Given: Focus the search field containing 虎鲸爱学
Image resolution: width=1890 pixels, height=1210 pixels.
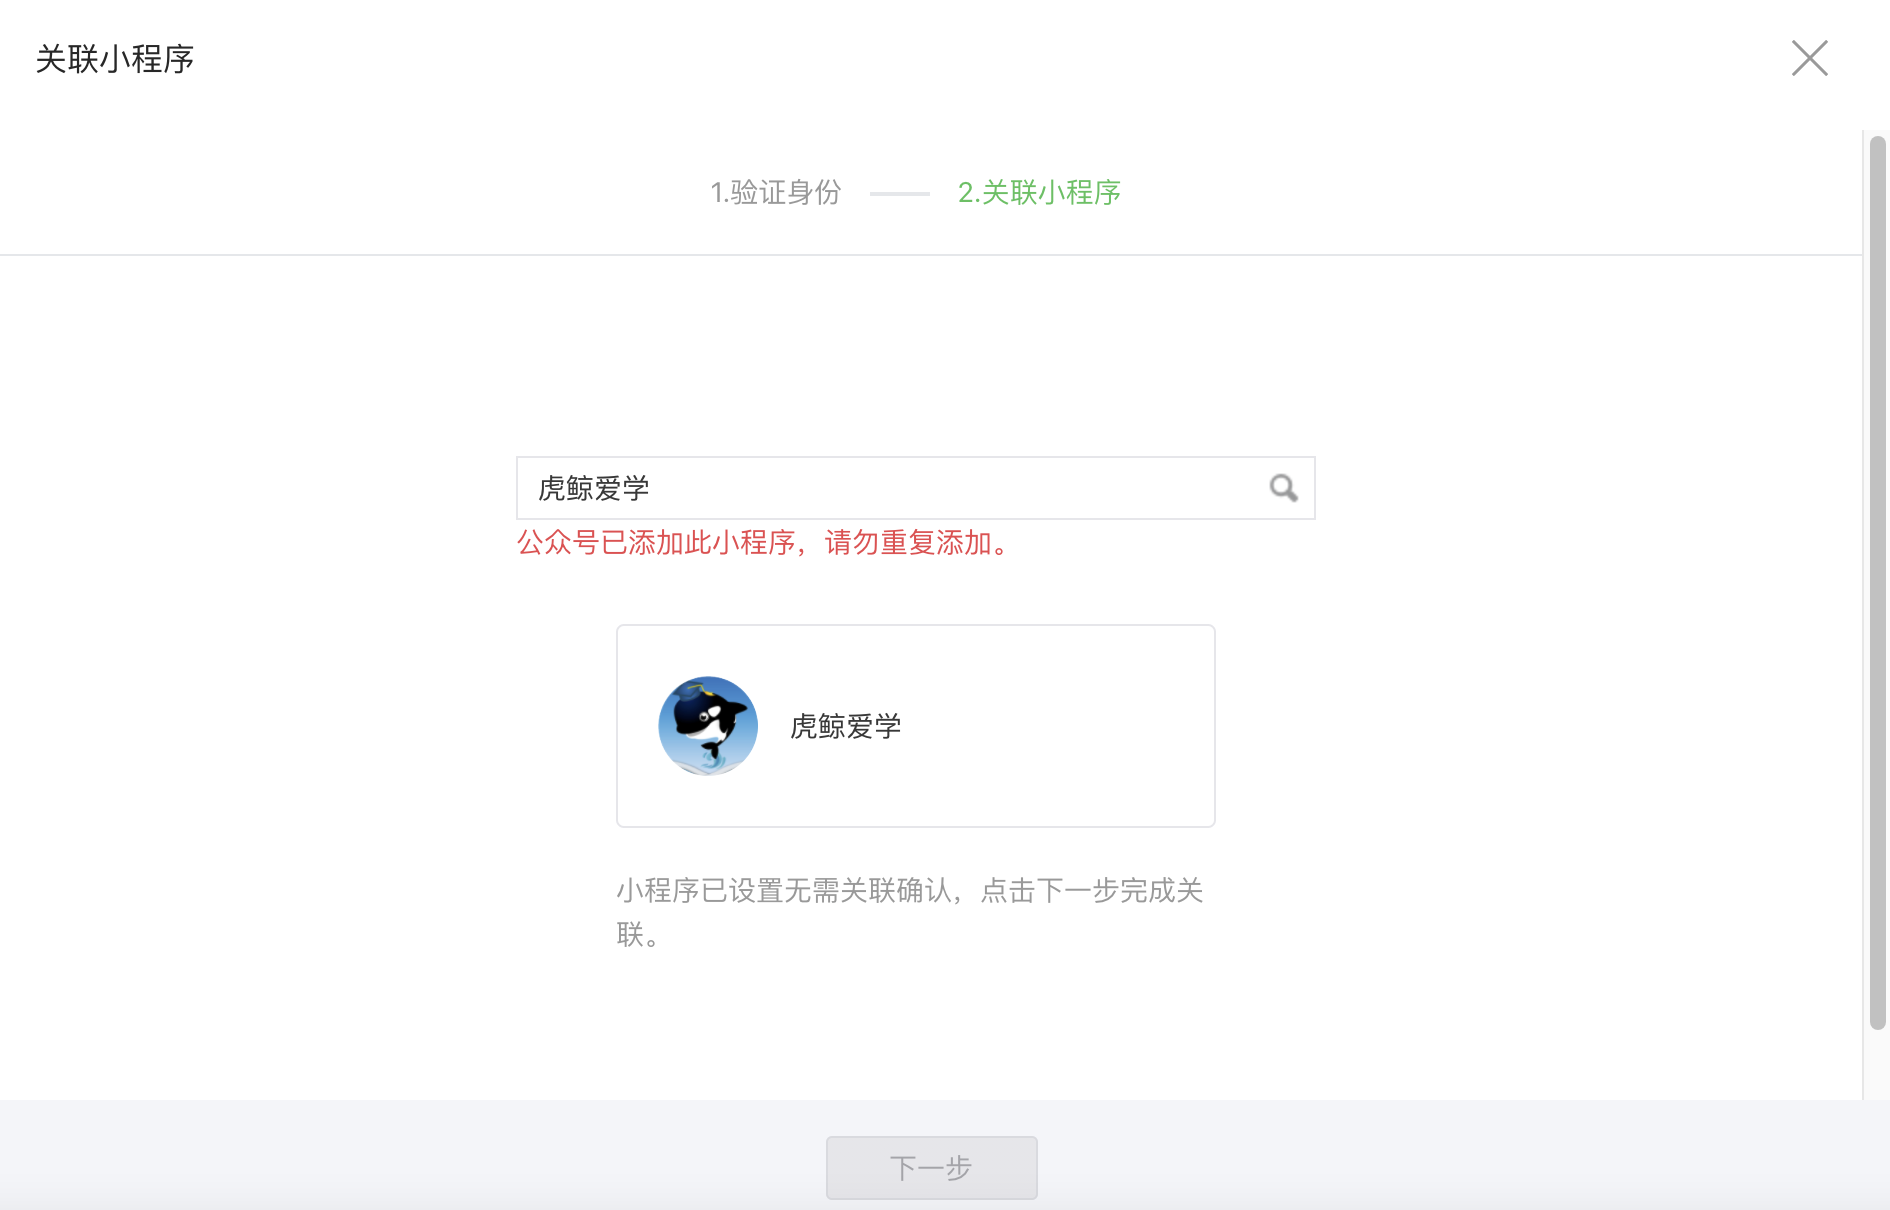Looking at the screenshot, I should point(915,488).
